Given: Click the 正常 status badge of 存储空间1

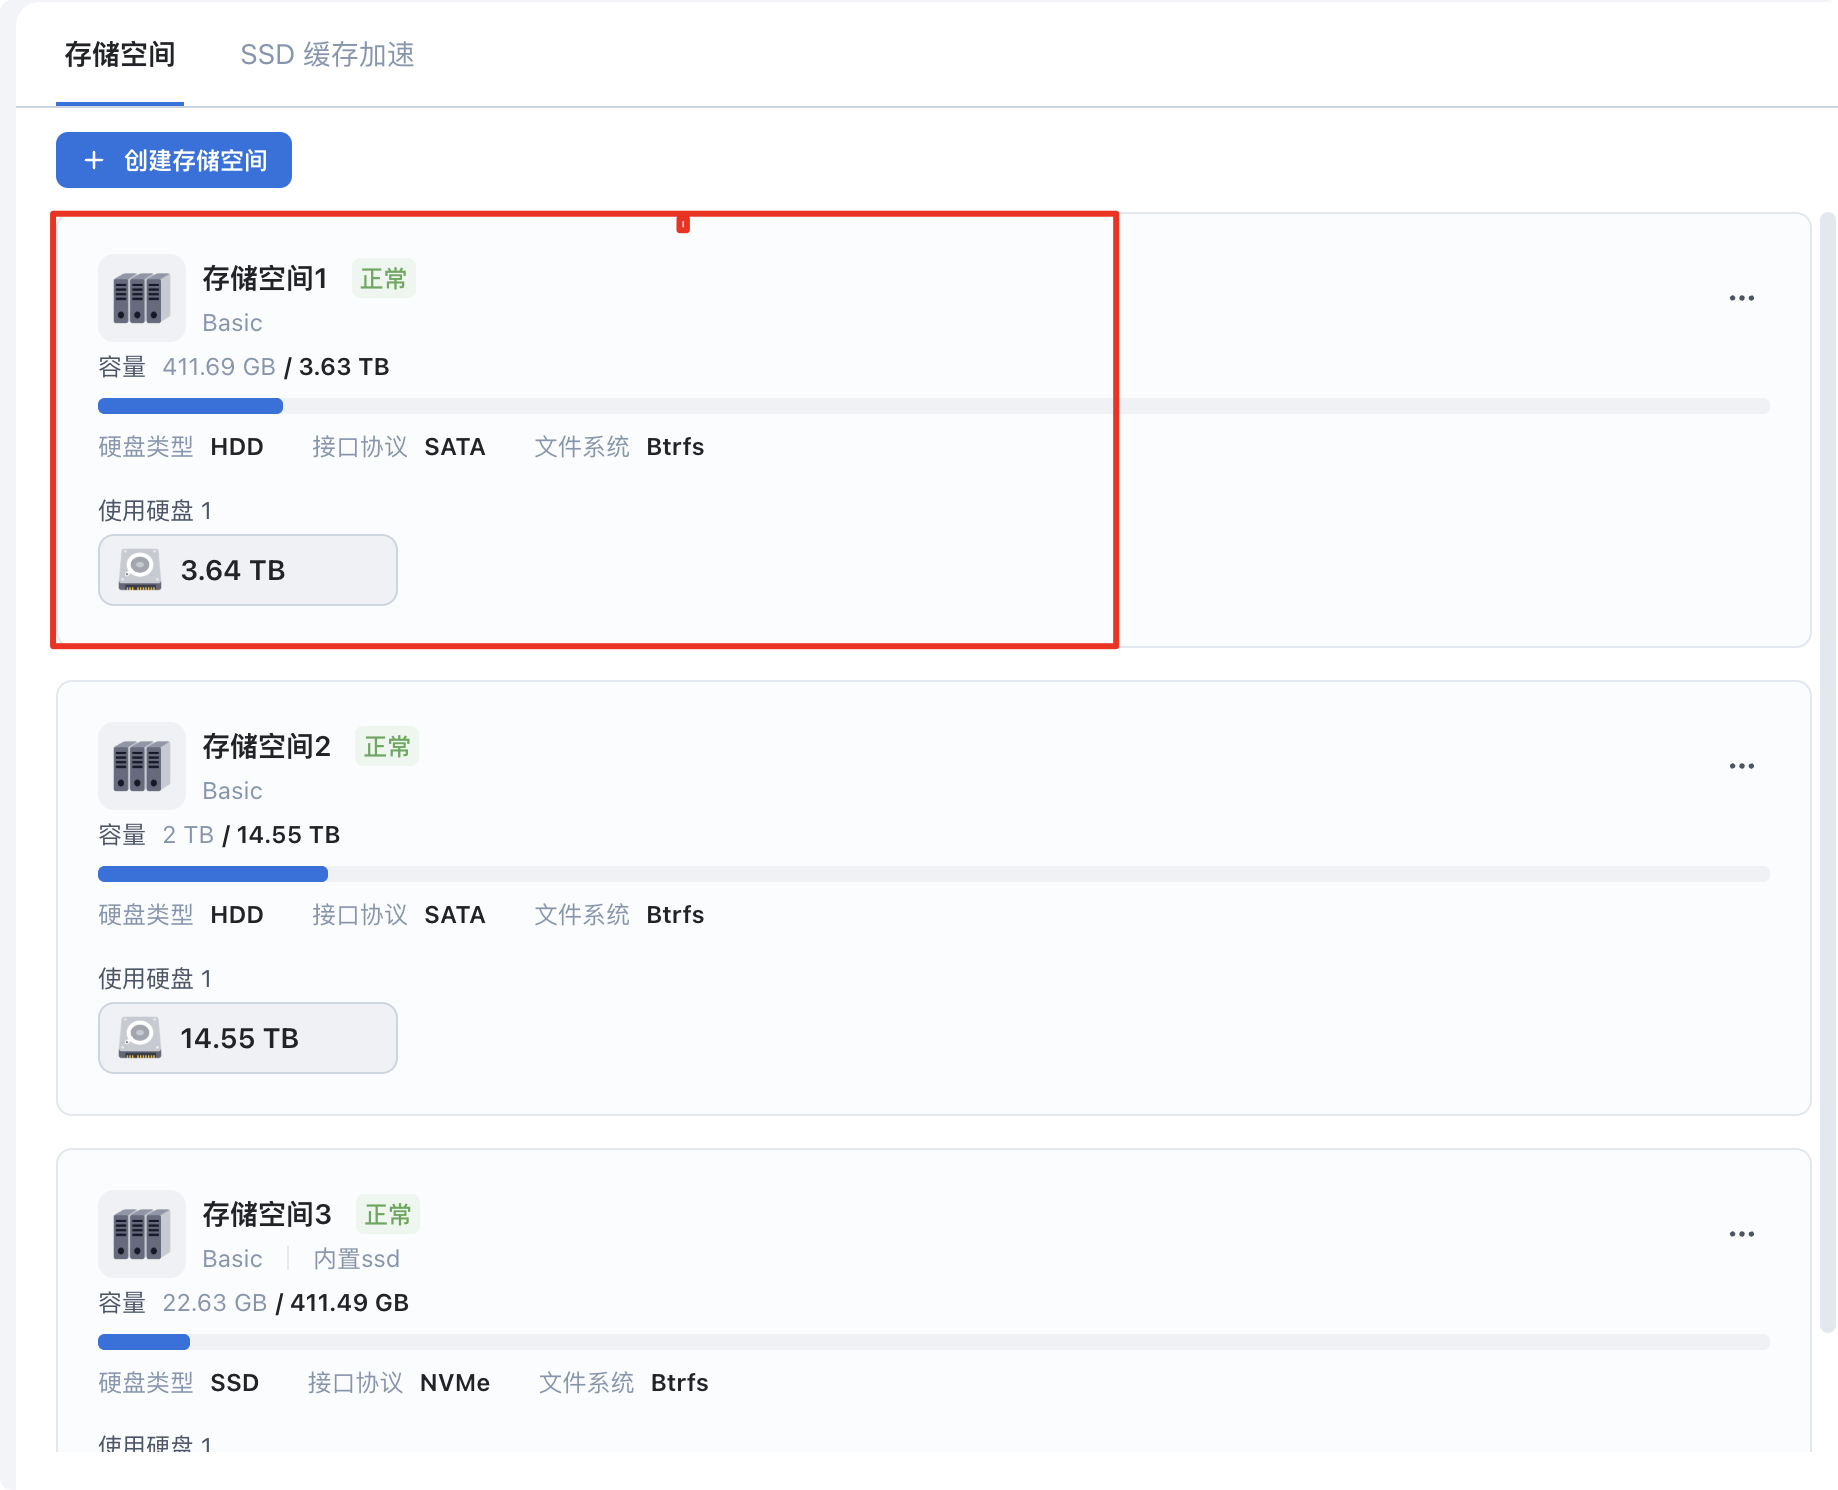Looking at the screenshot, I should [383, 279].
